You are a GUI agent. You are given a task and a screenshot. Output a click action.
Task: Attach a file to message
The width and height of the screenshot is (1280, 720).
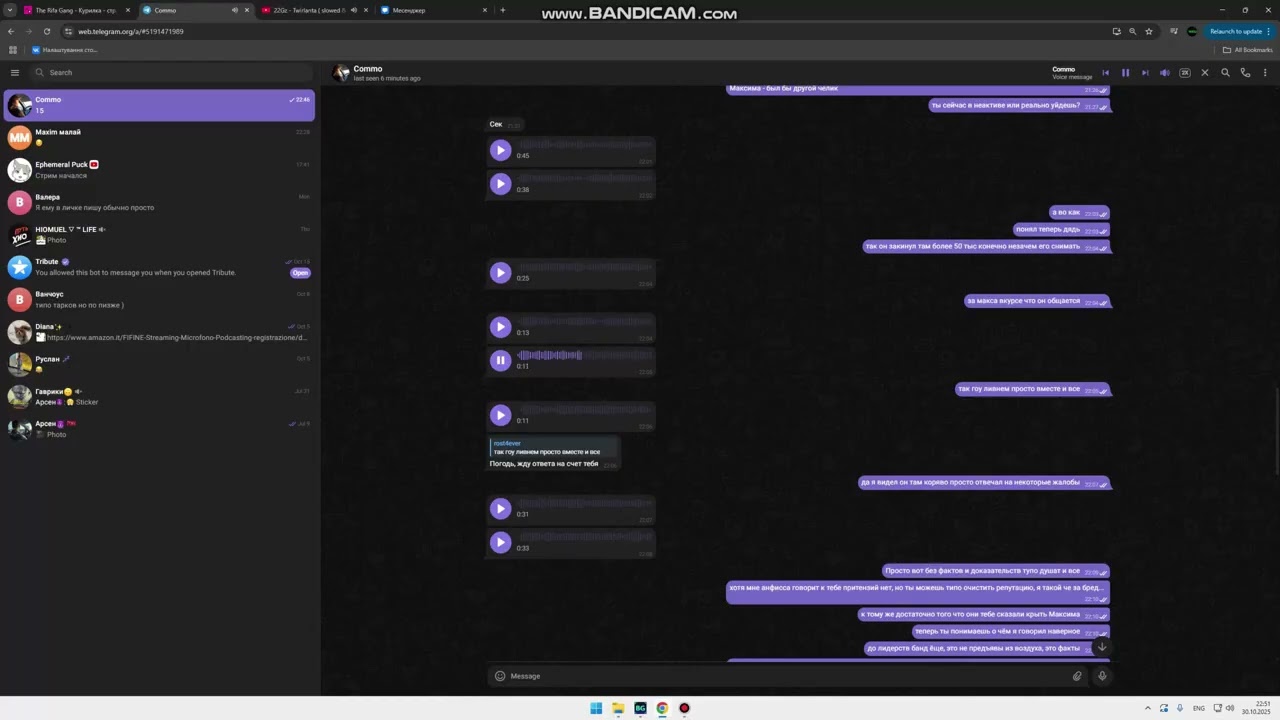click(x=1077, y=676)
